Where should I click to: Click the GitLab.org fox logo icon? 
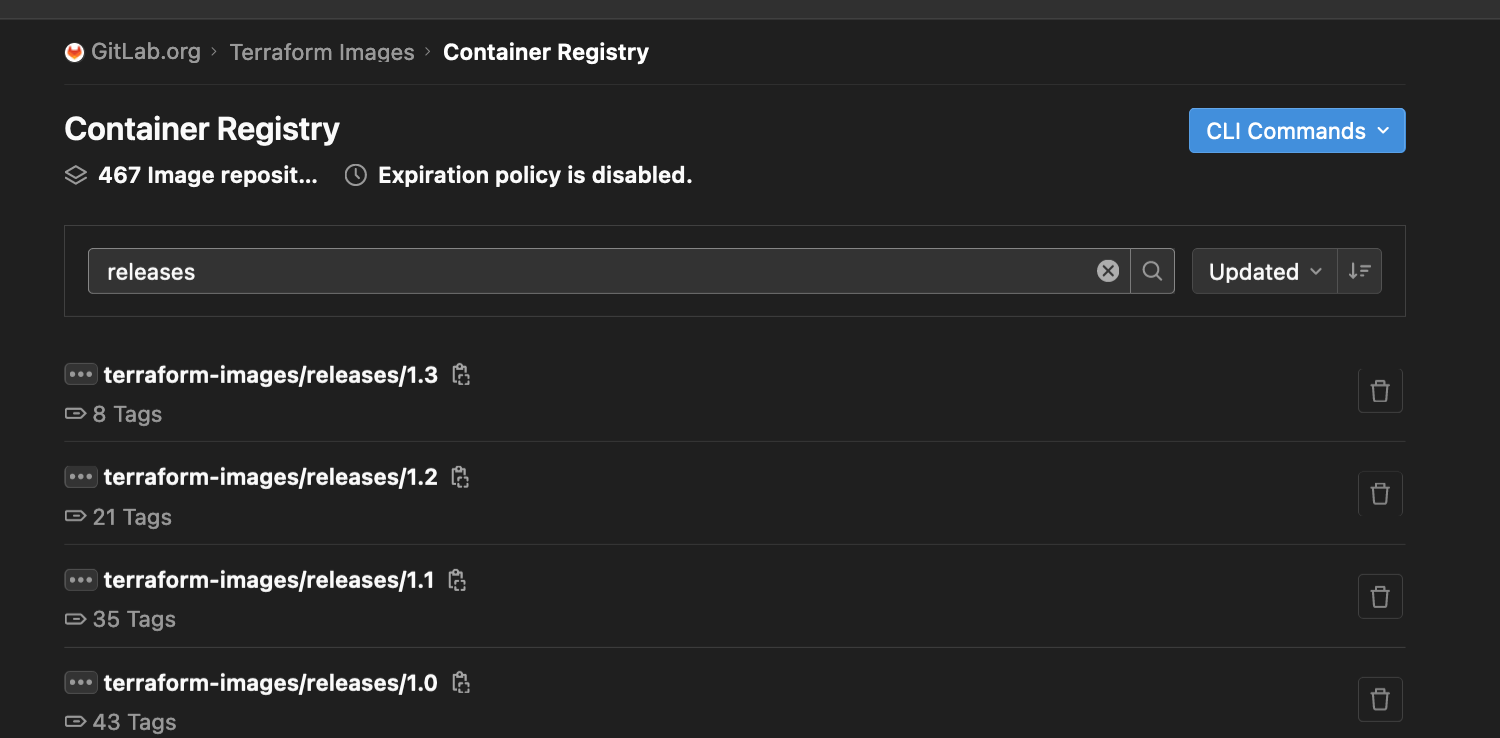74,52
